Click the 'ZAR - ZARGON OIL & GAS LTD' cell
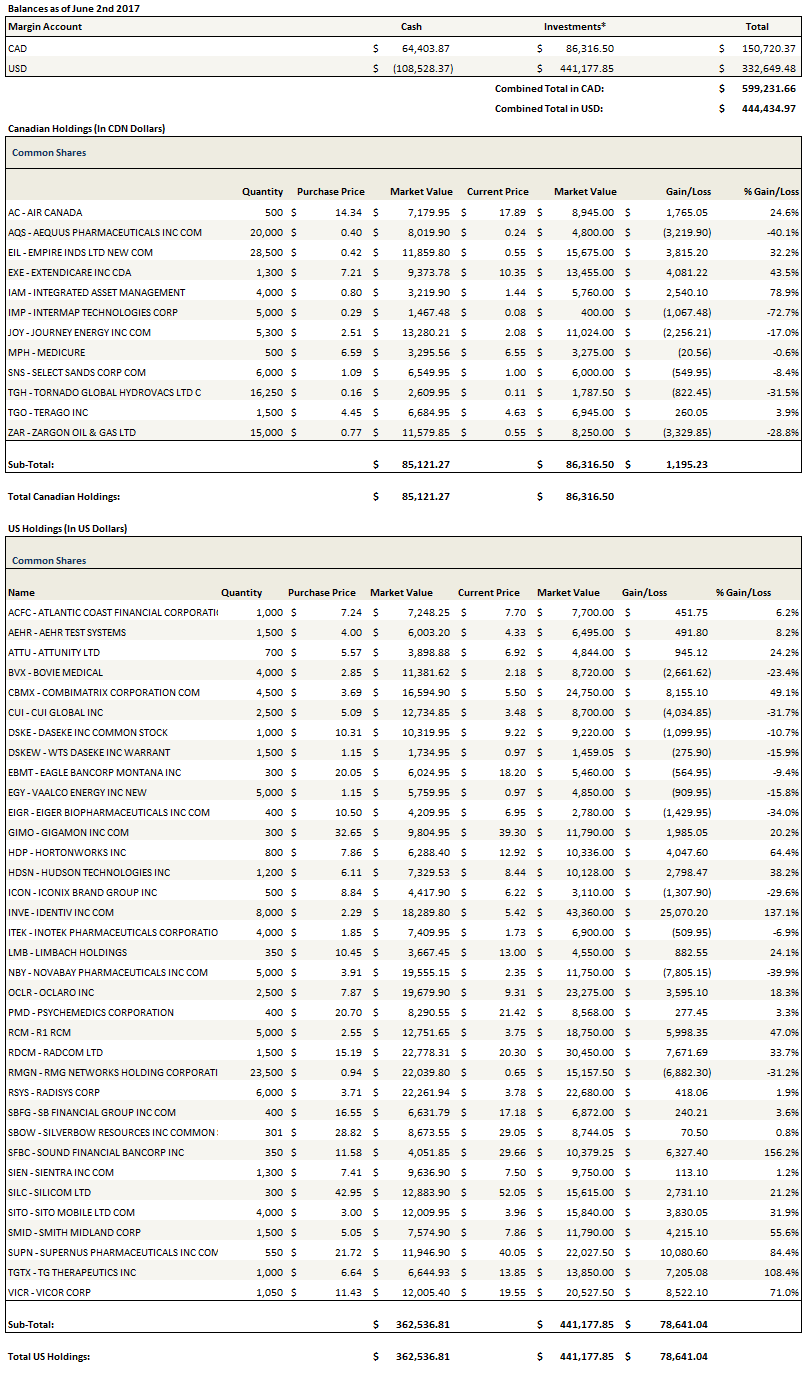This screenshot has width=809, height=1375. pos(71,432)
